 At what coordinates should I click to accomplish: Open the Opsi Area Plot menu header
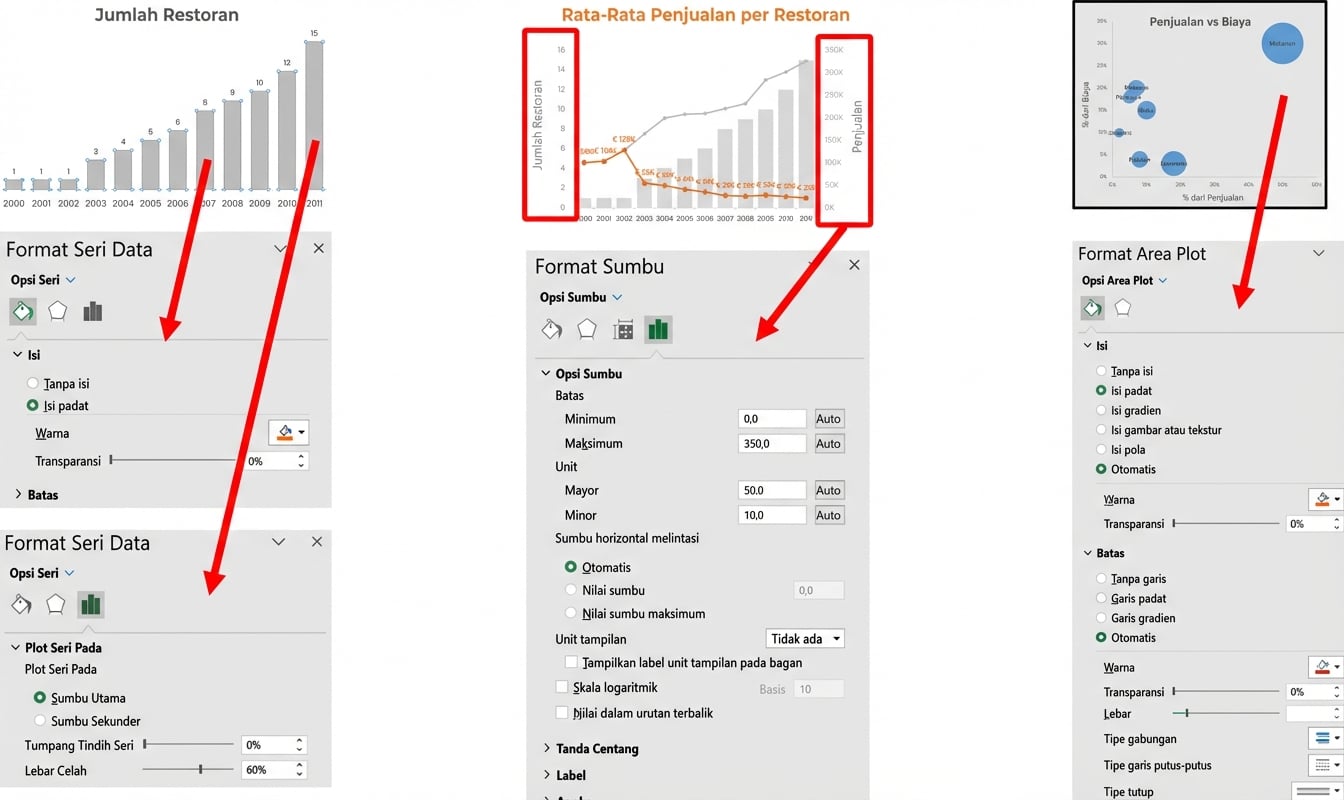1124,280
